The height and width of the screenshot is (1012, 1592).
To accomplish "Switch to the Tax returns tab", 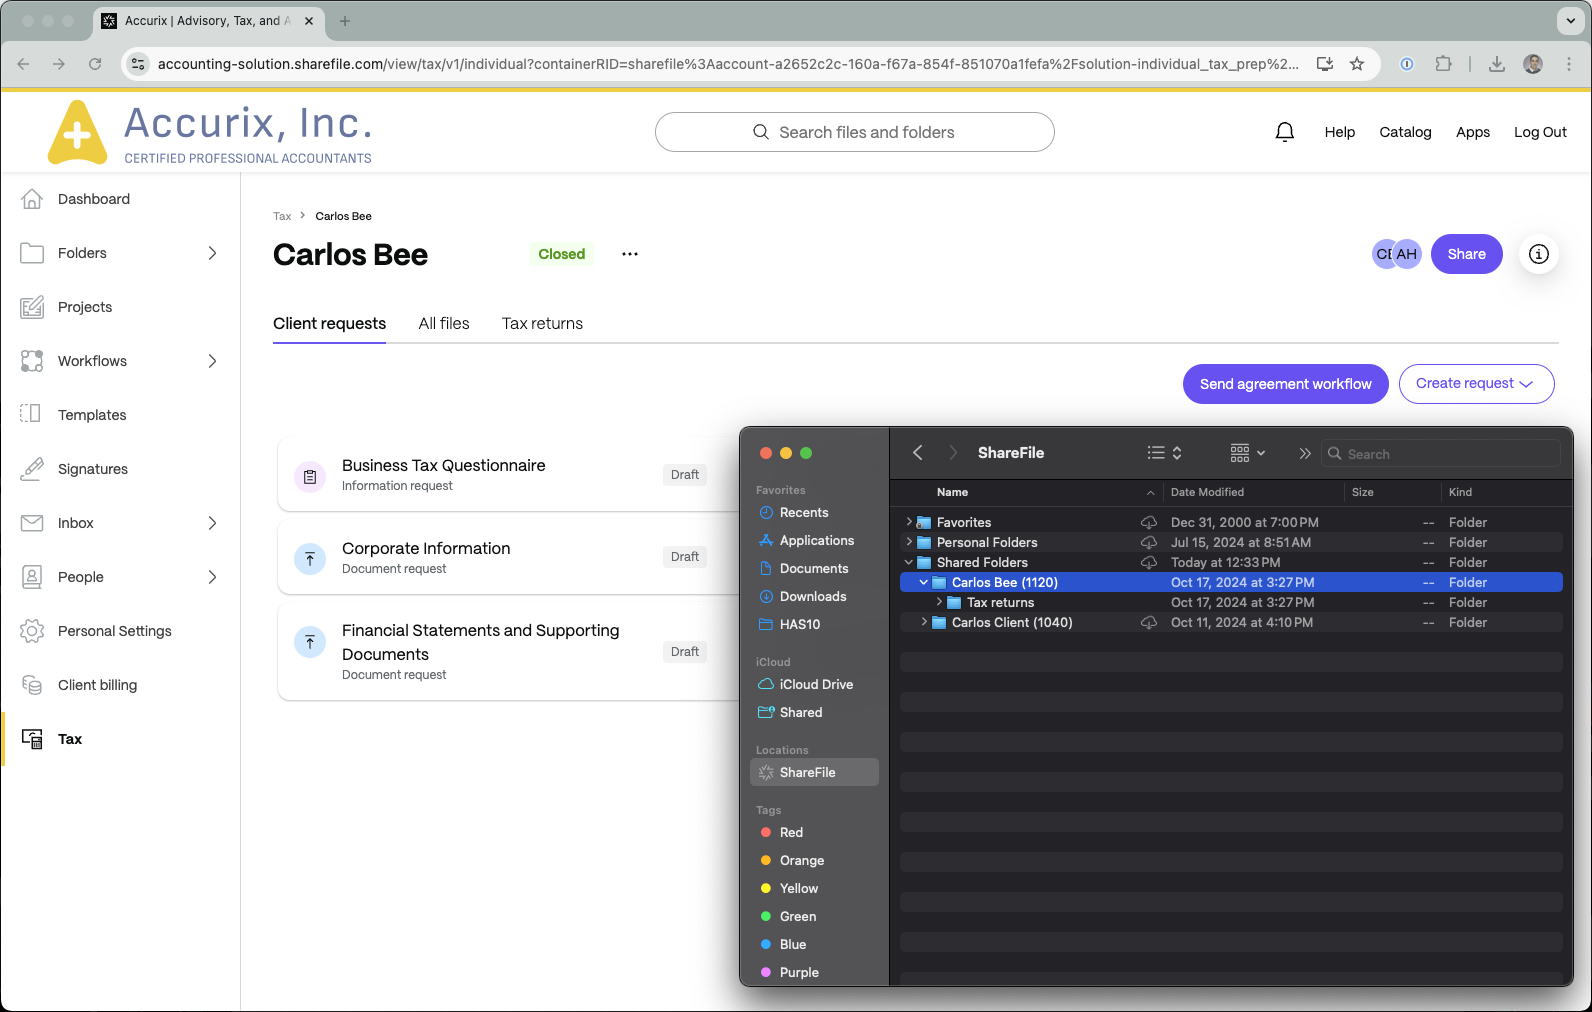I will pyautogui.click(x=542, y=323).
